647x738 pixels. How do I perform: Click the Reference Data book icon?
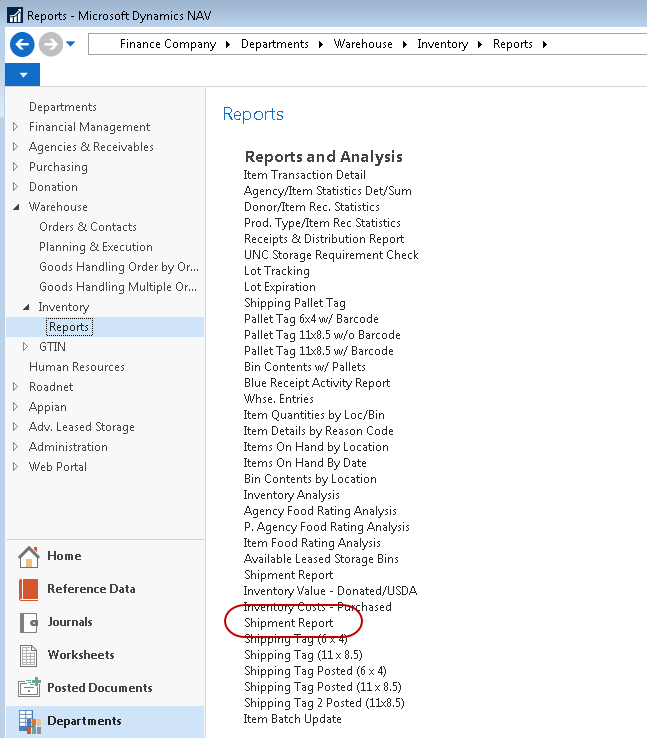click(29, 590)
